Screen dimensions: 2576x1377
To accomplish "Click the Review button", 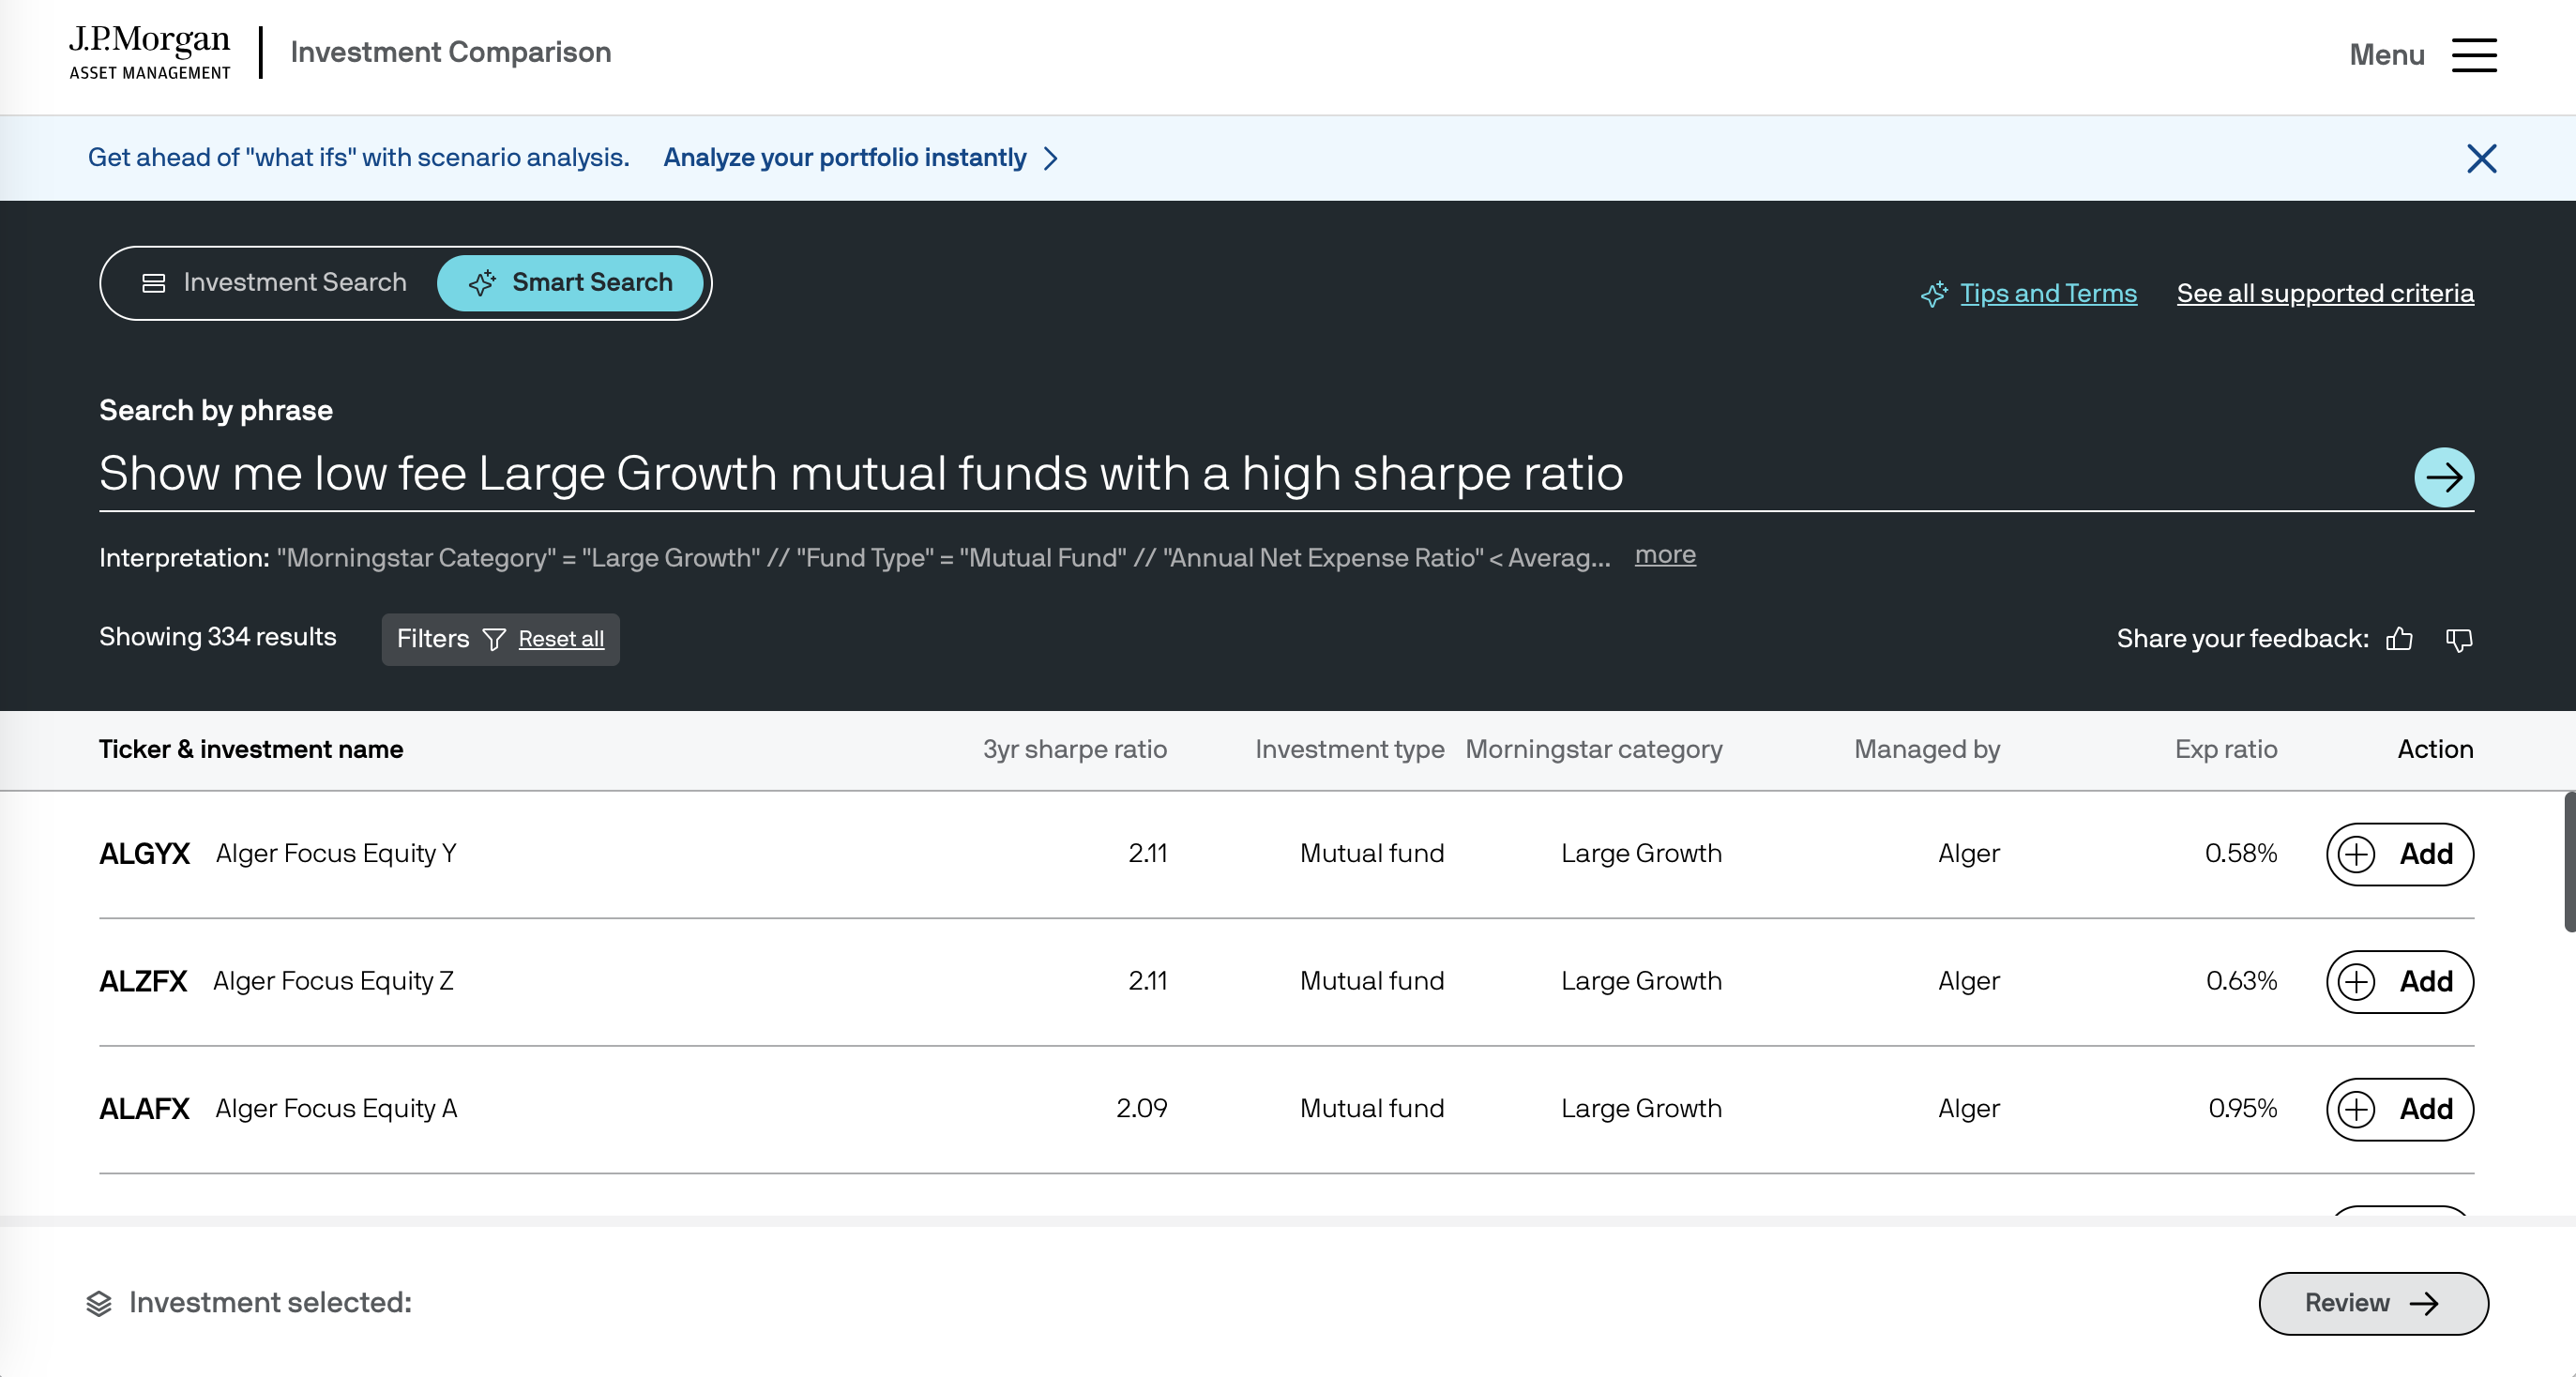I will 2372,1303.
